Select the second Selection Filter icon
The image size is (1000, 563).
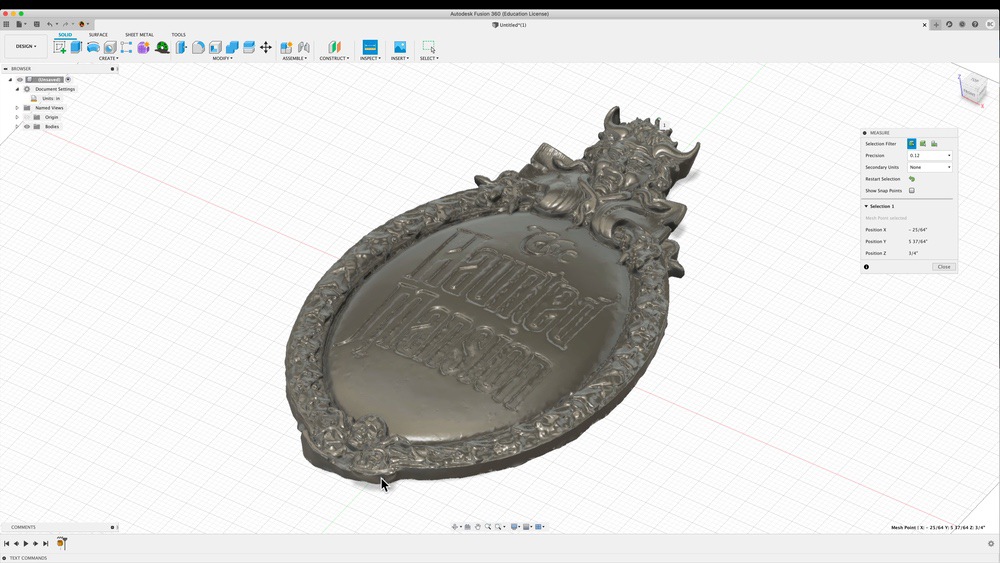click(x=923, y=143)
